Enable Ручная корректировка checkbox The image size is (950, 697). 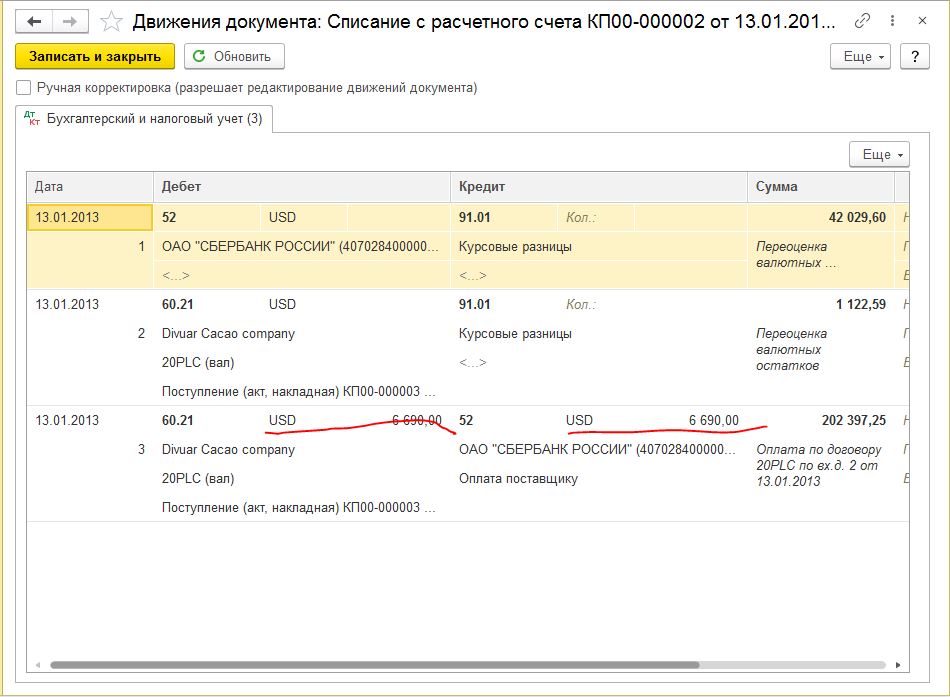coord(24,88)
